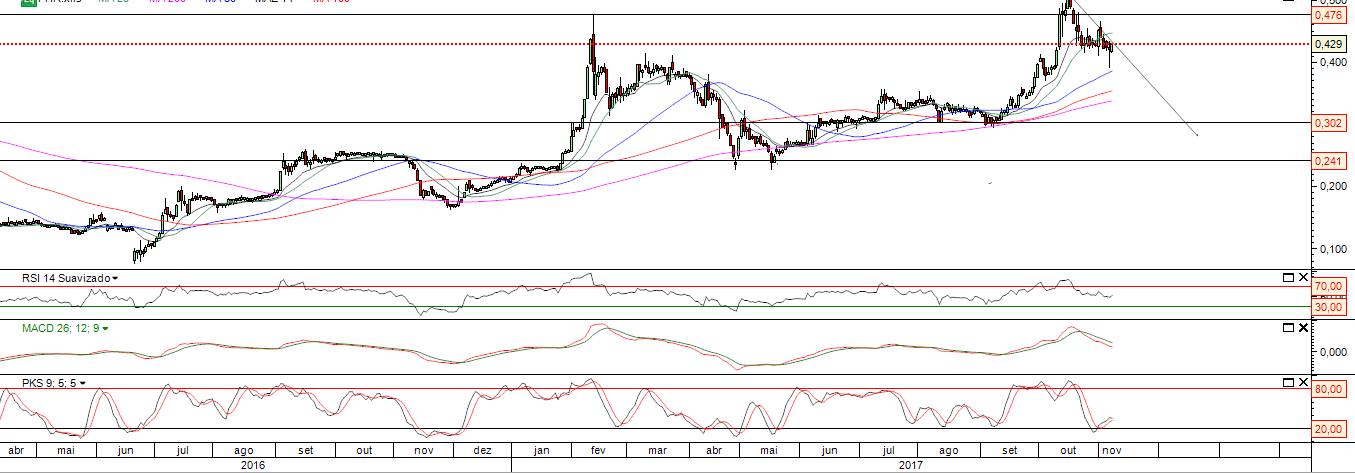Click the 0,200 price axis value
This screenshot has height=473, width=1355.
tap(1331, 186)
